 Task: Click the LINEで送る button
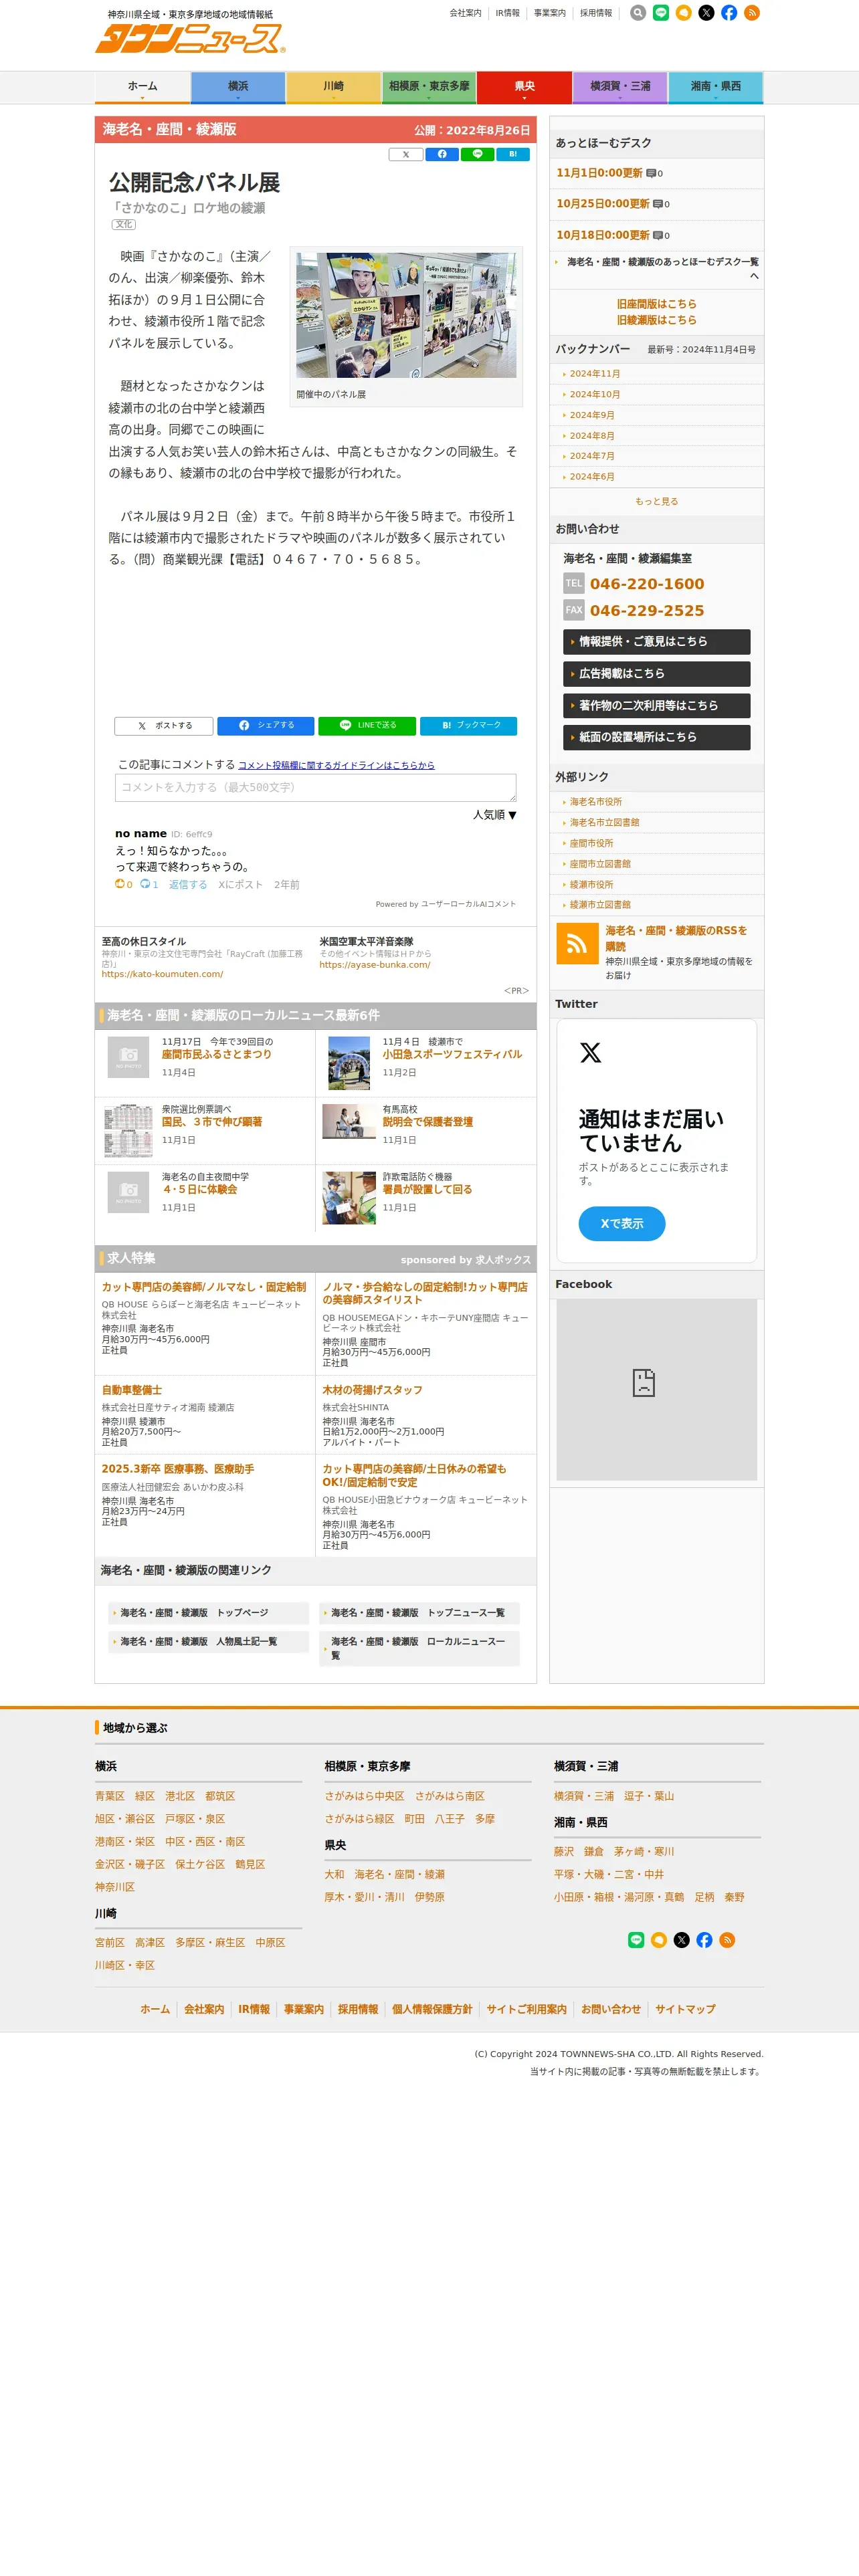click(367, 726)
